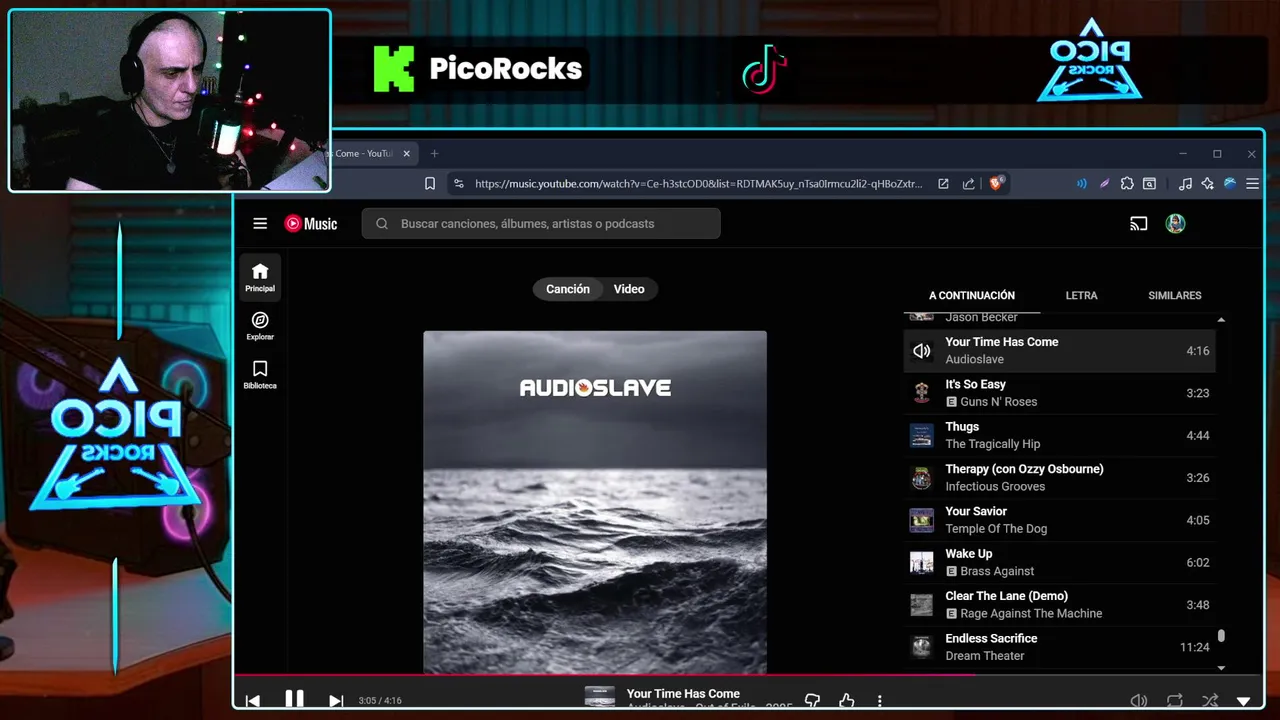1280x720 pixels.
Task: Click the address bar URL
Action: click(698, 184)
